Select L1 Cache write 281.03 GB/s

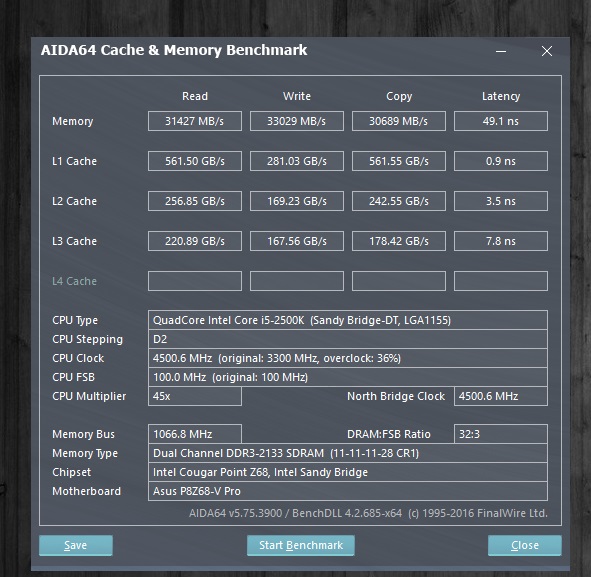tap(297, 161)
